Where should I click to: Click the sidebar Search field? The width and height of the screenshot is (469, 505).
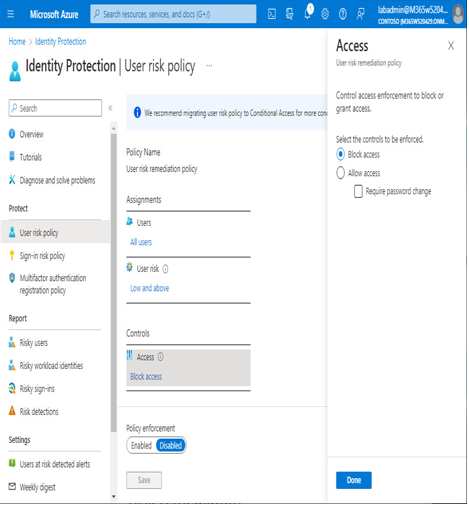[55, 108]
